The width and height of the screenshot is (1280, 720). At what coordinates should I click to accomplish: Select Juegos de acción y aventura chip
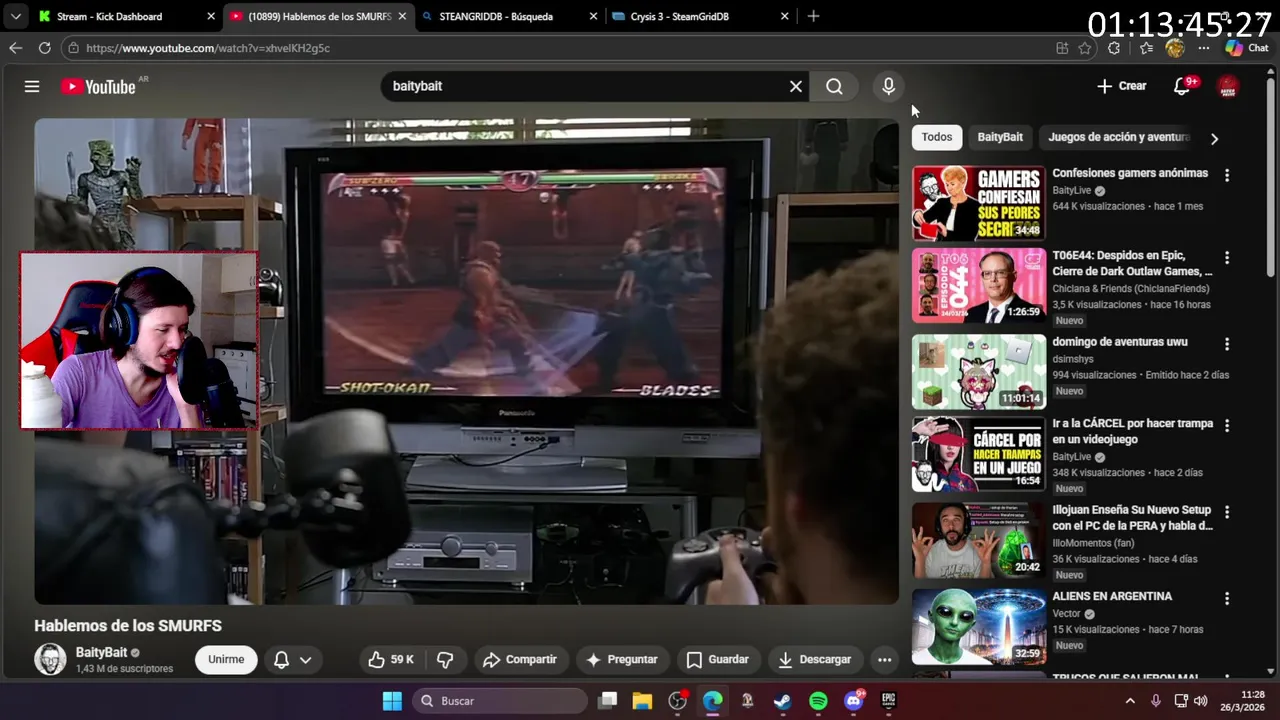(x=1119, y=137)
